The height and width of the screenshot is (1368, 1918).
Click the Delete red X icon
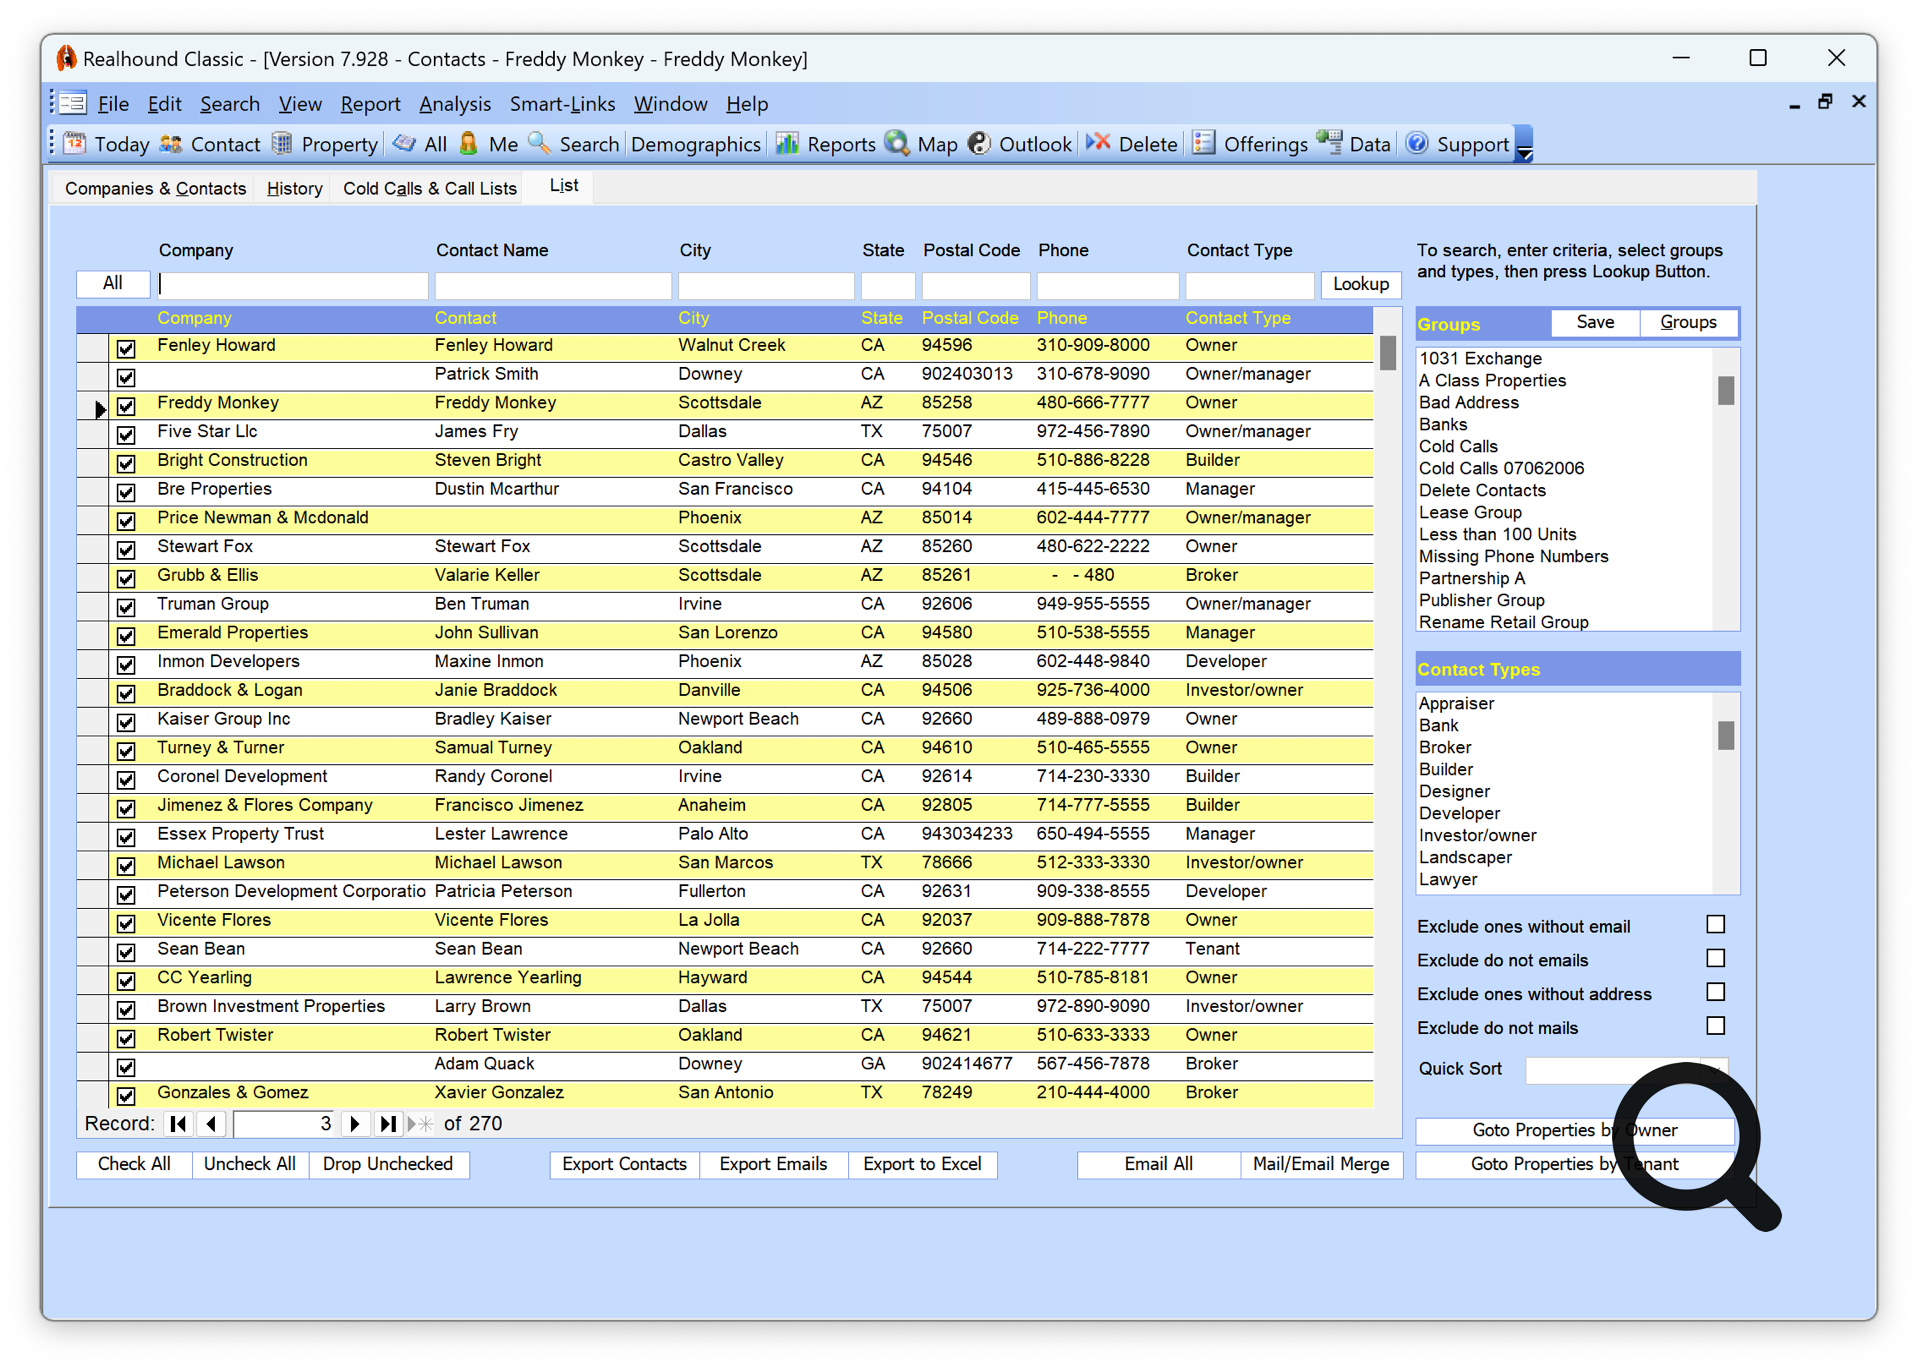pyautogui.click(x=1099, y=144)
